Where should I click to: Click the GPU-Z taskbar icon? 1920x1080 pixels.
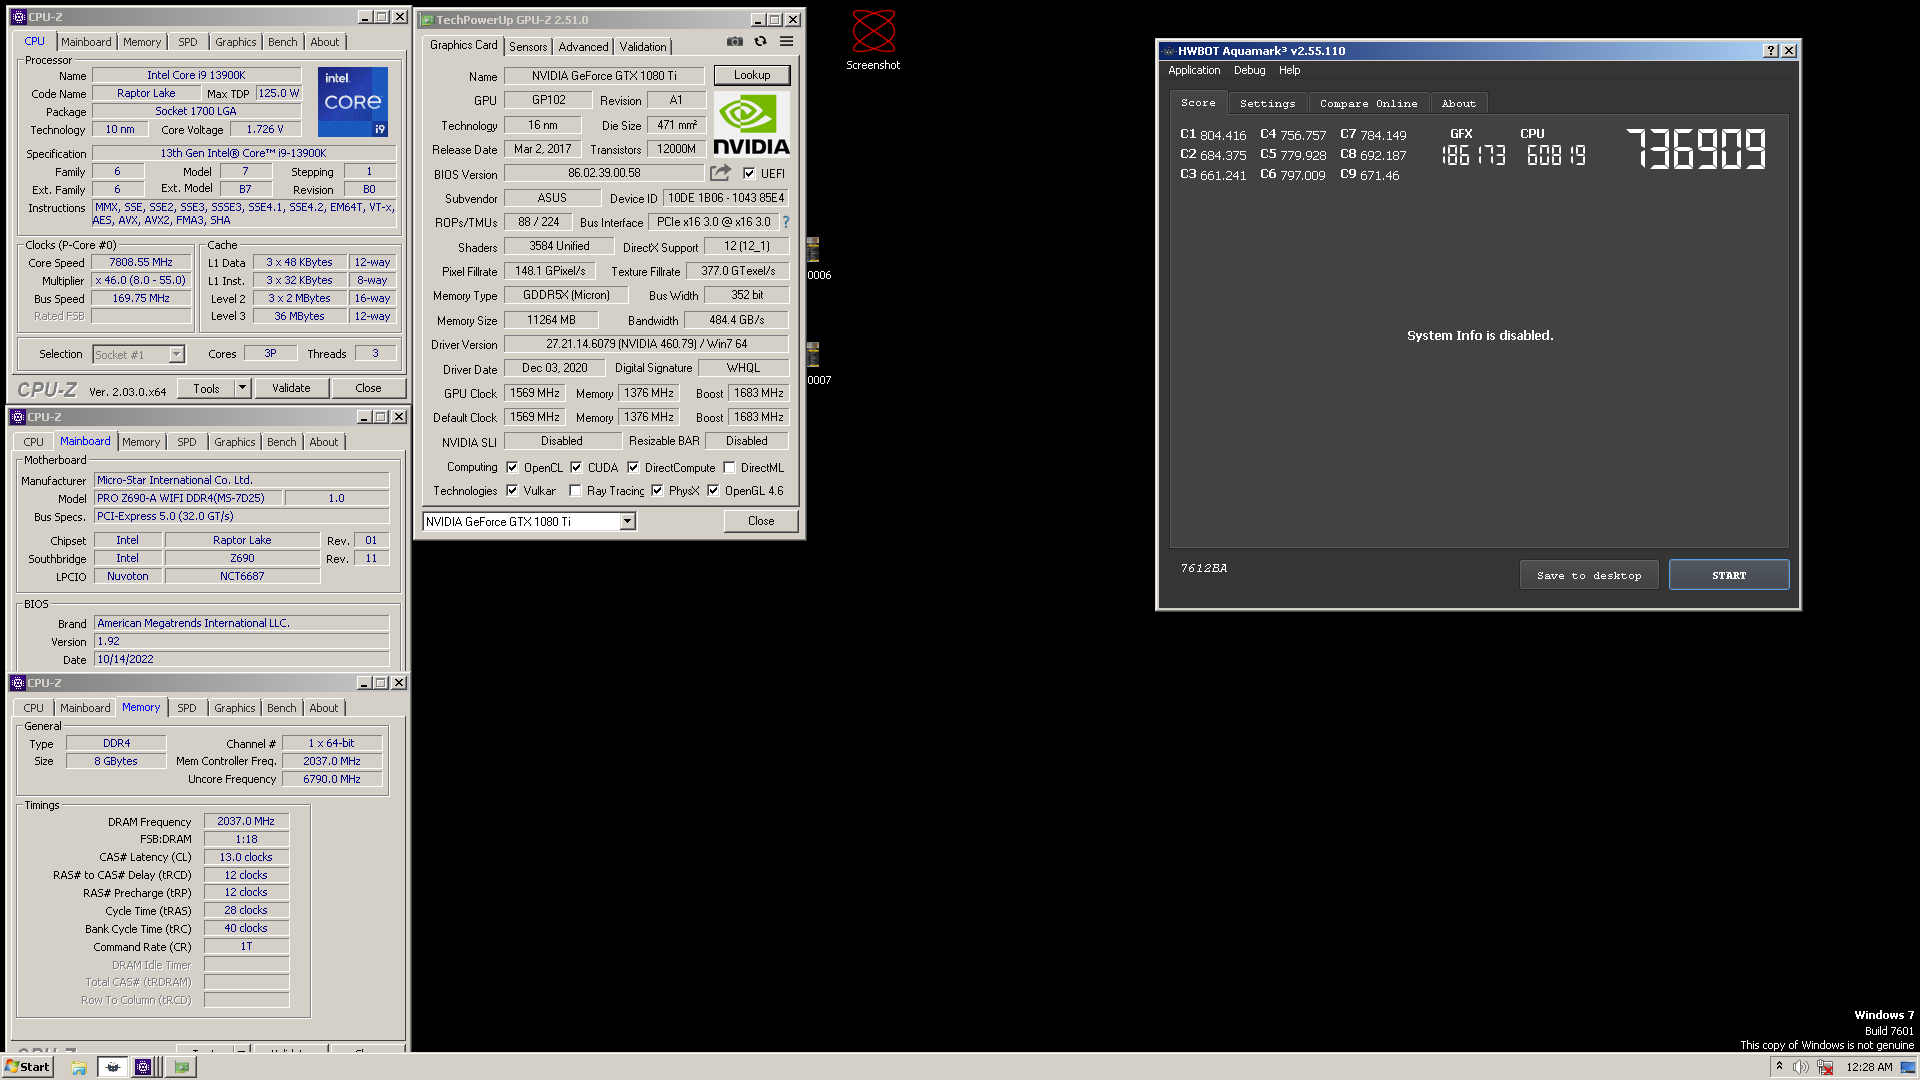pos(181,1067)
